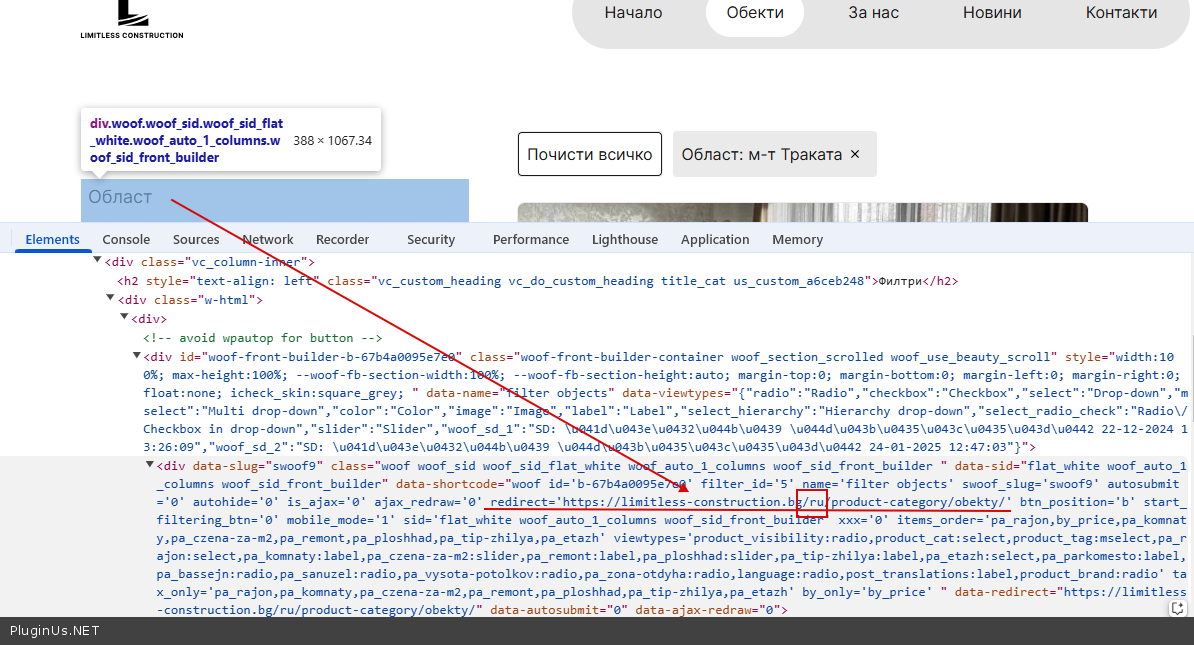Open the Начало navigation link
1194x645 pixels.
633,13
